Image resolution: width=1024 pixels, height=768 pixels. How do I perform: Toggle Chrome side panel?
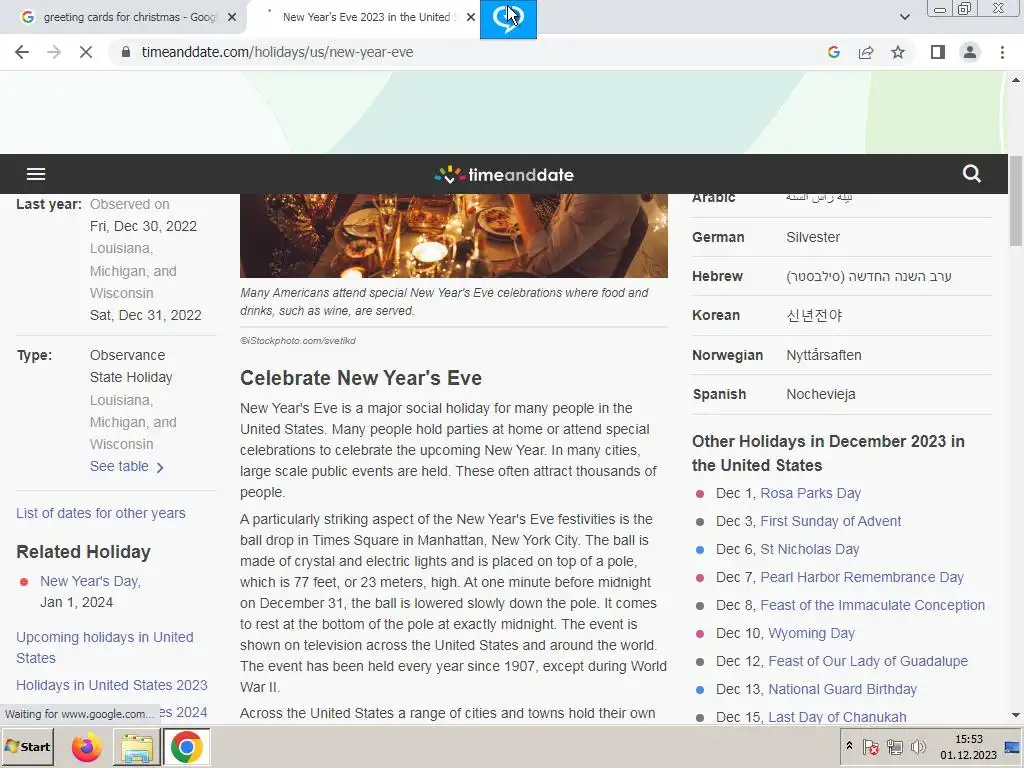coord(938,52)
